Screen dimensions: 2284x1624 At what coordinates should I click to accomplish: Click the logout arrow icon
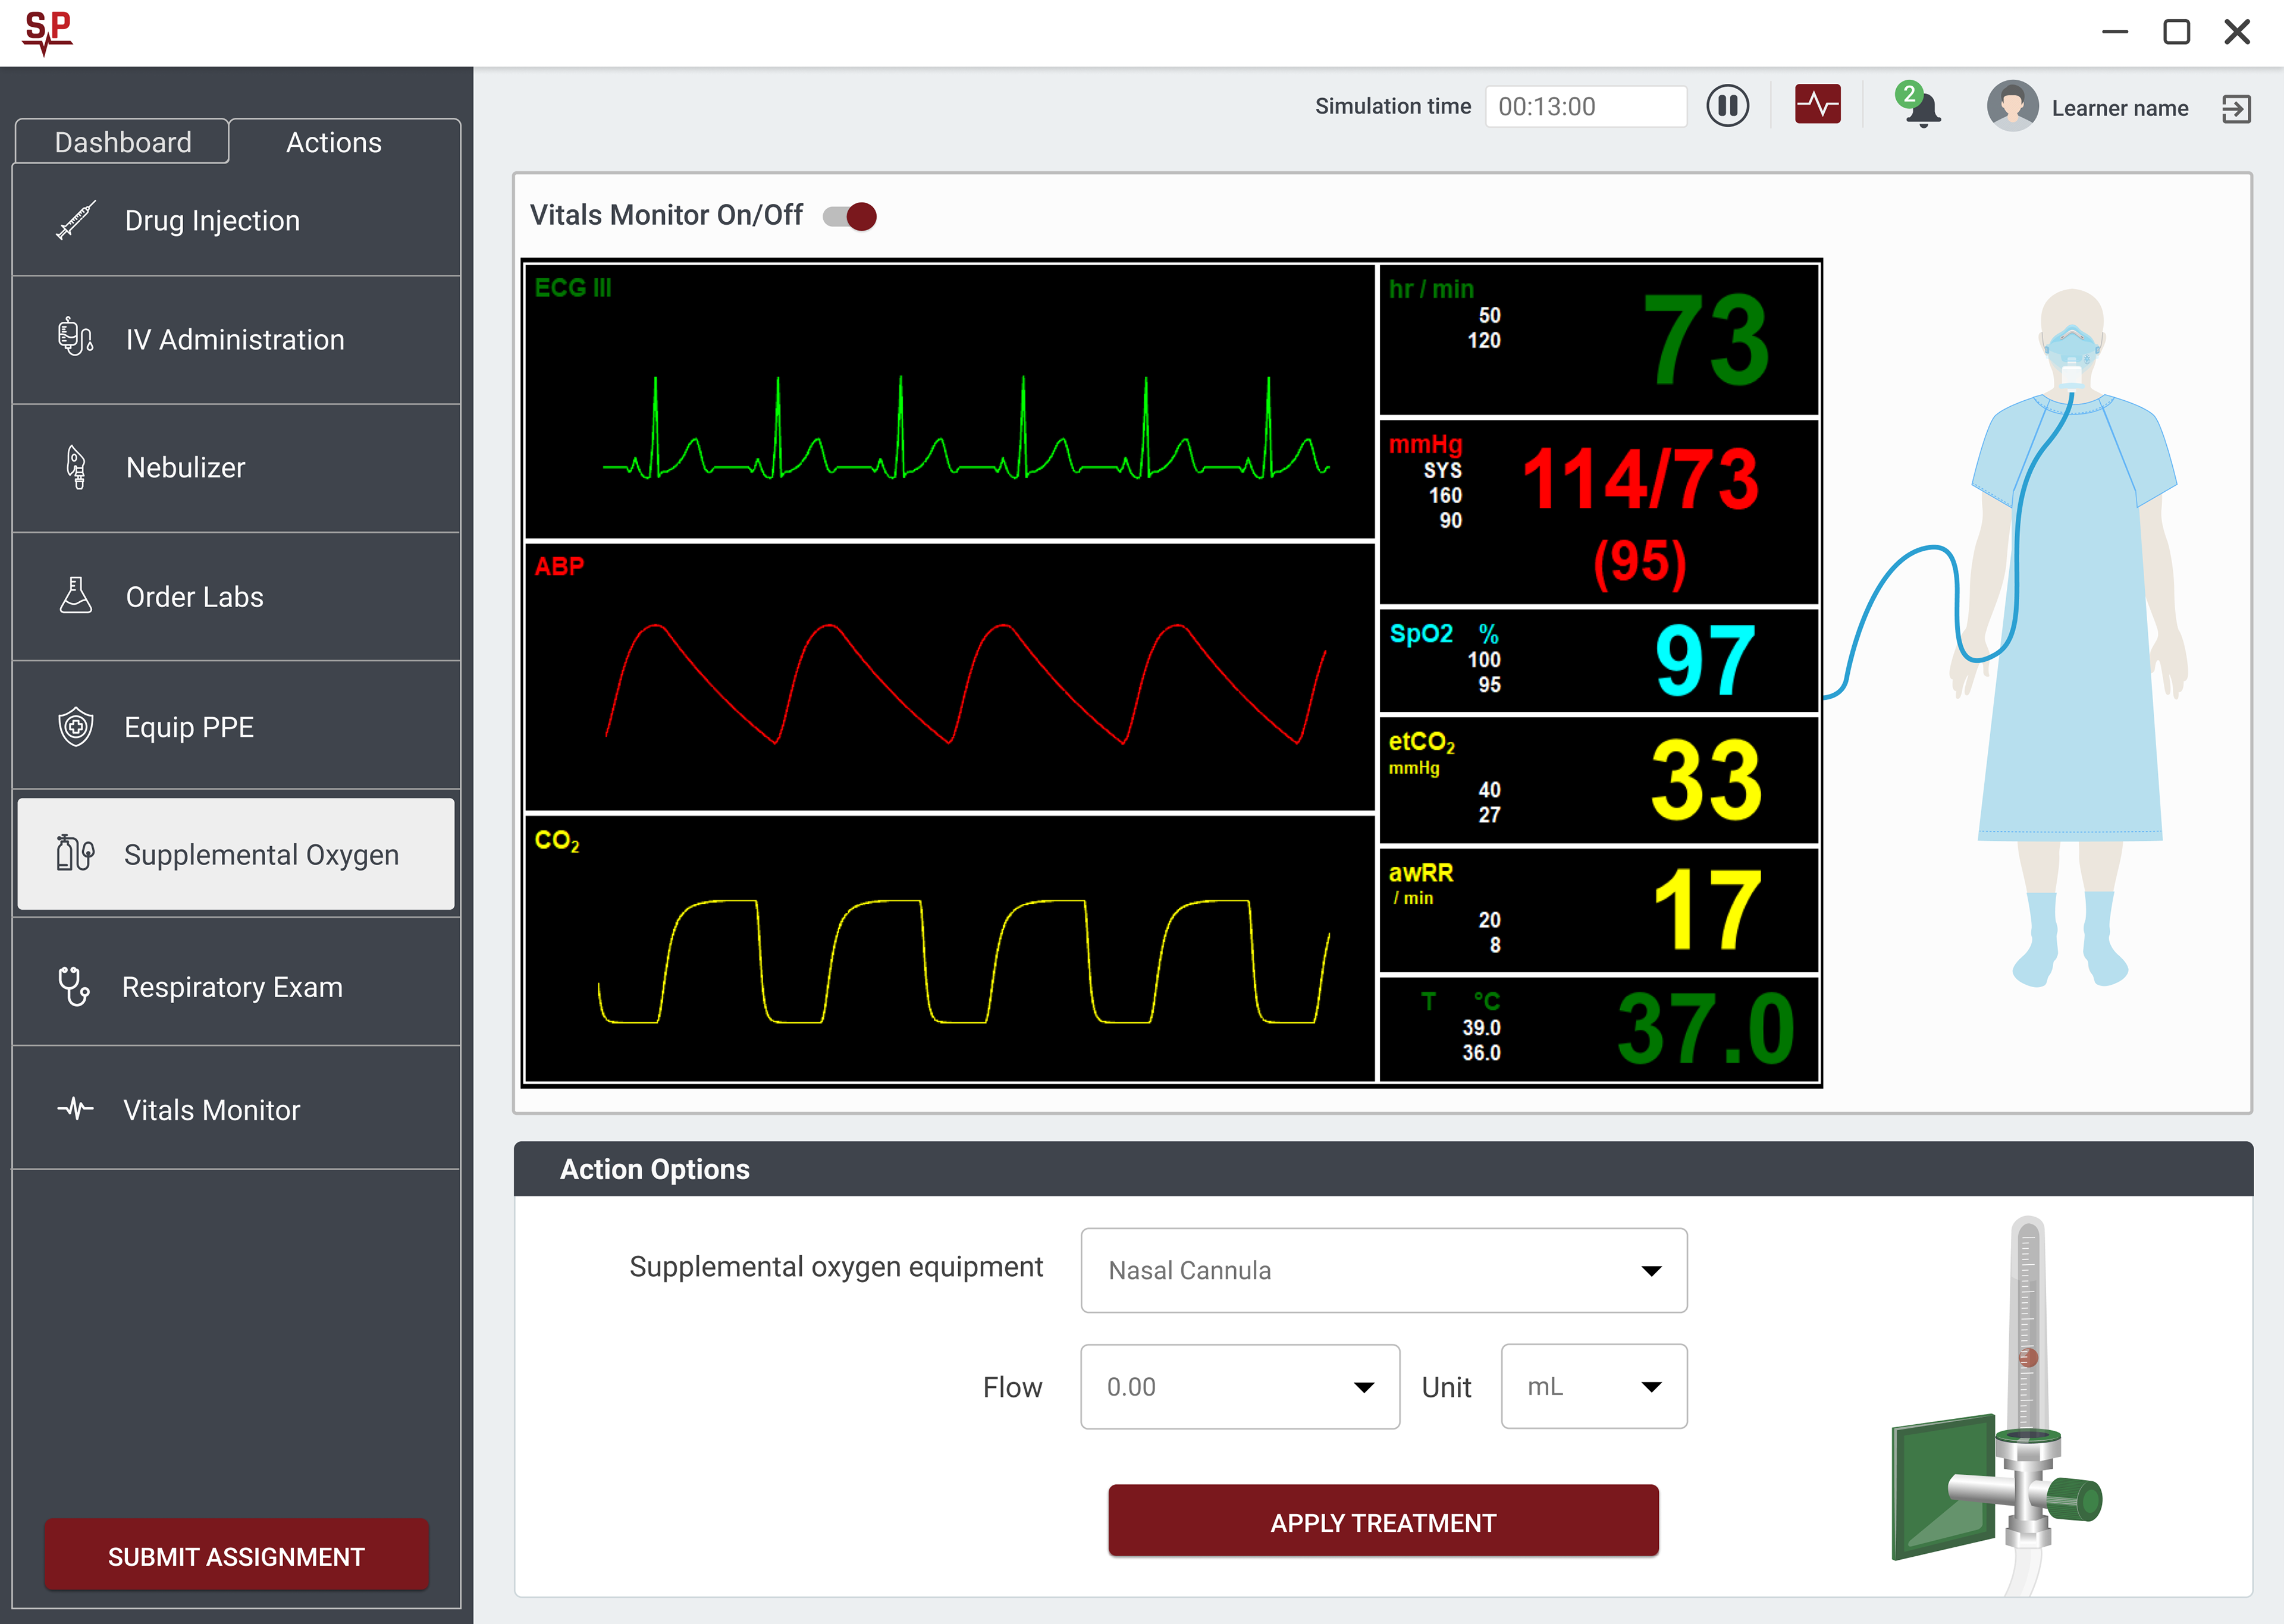(2236, 109)
